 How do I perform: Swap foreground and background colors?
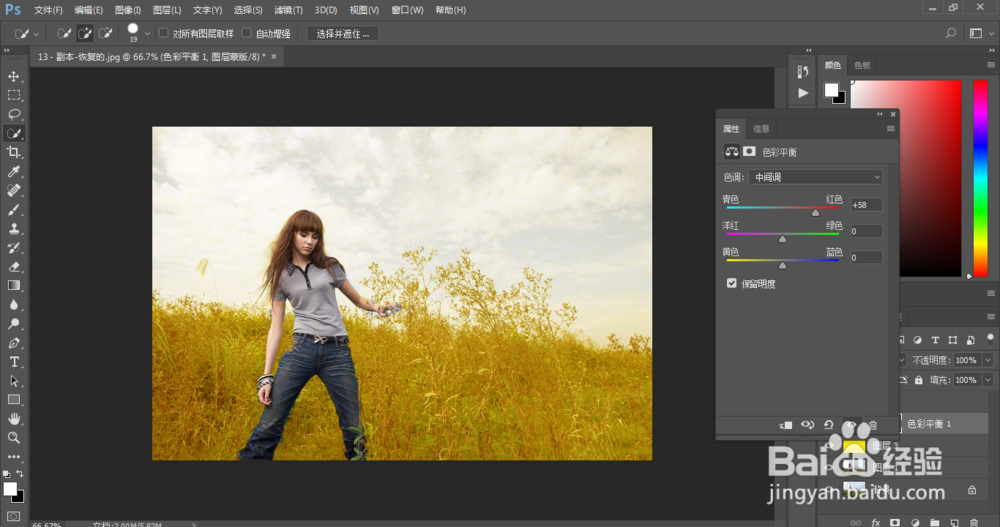click(20, 473)
